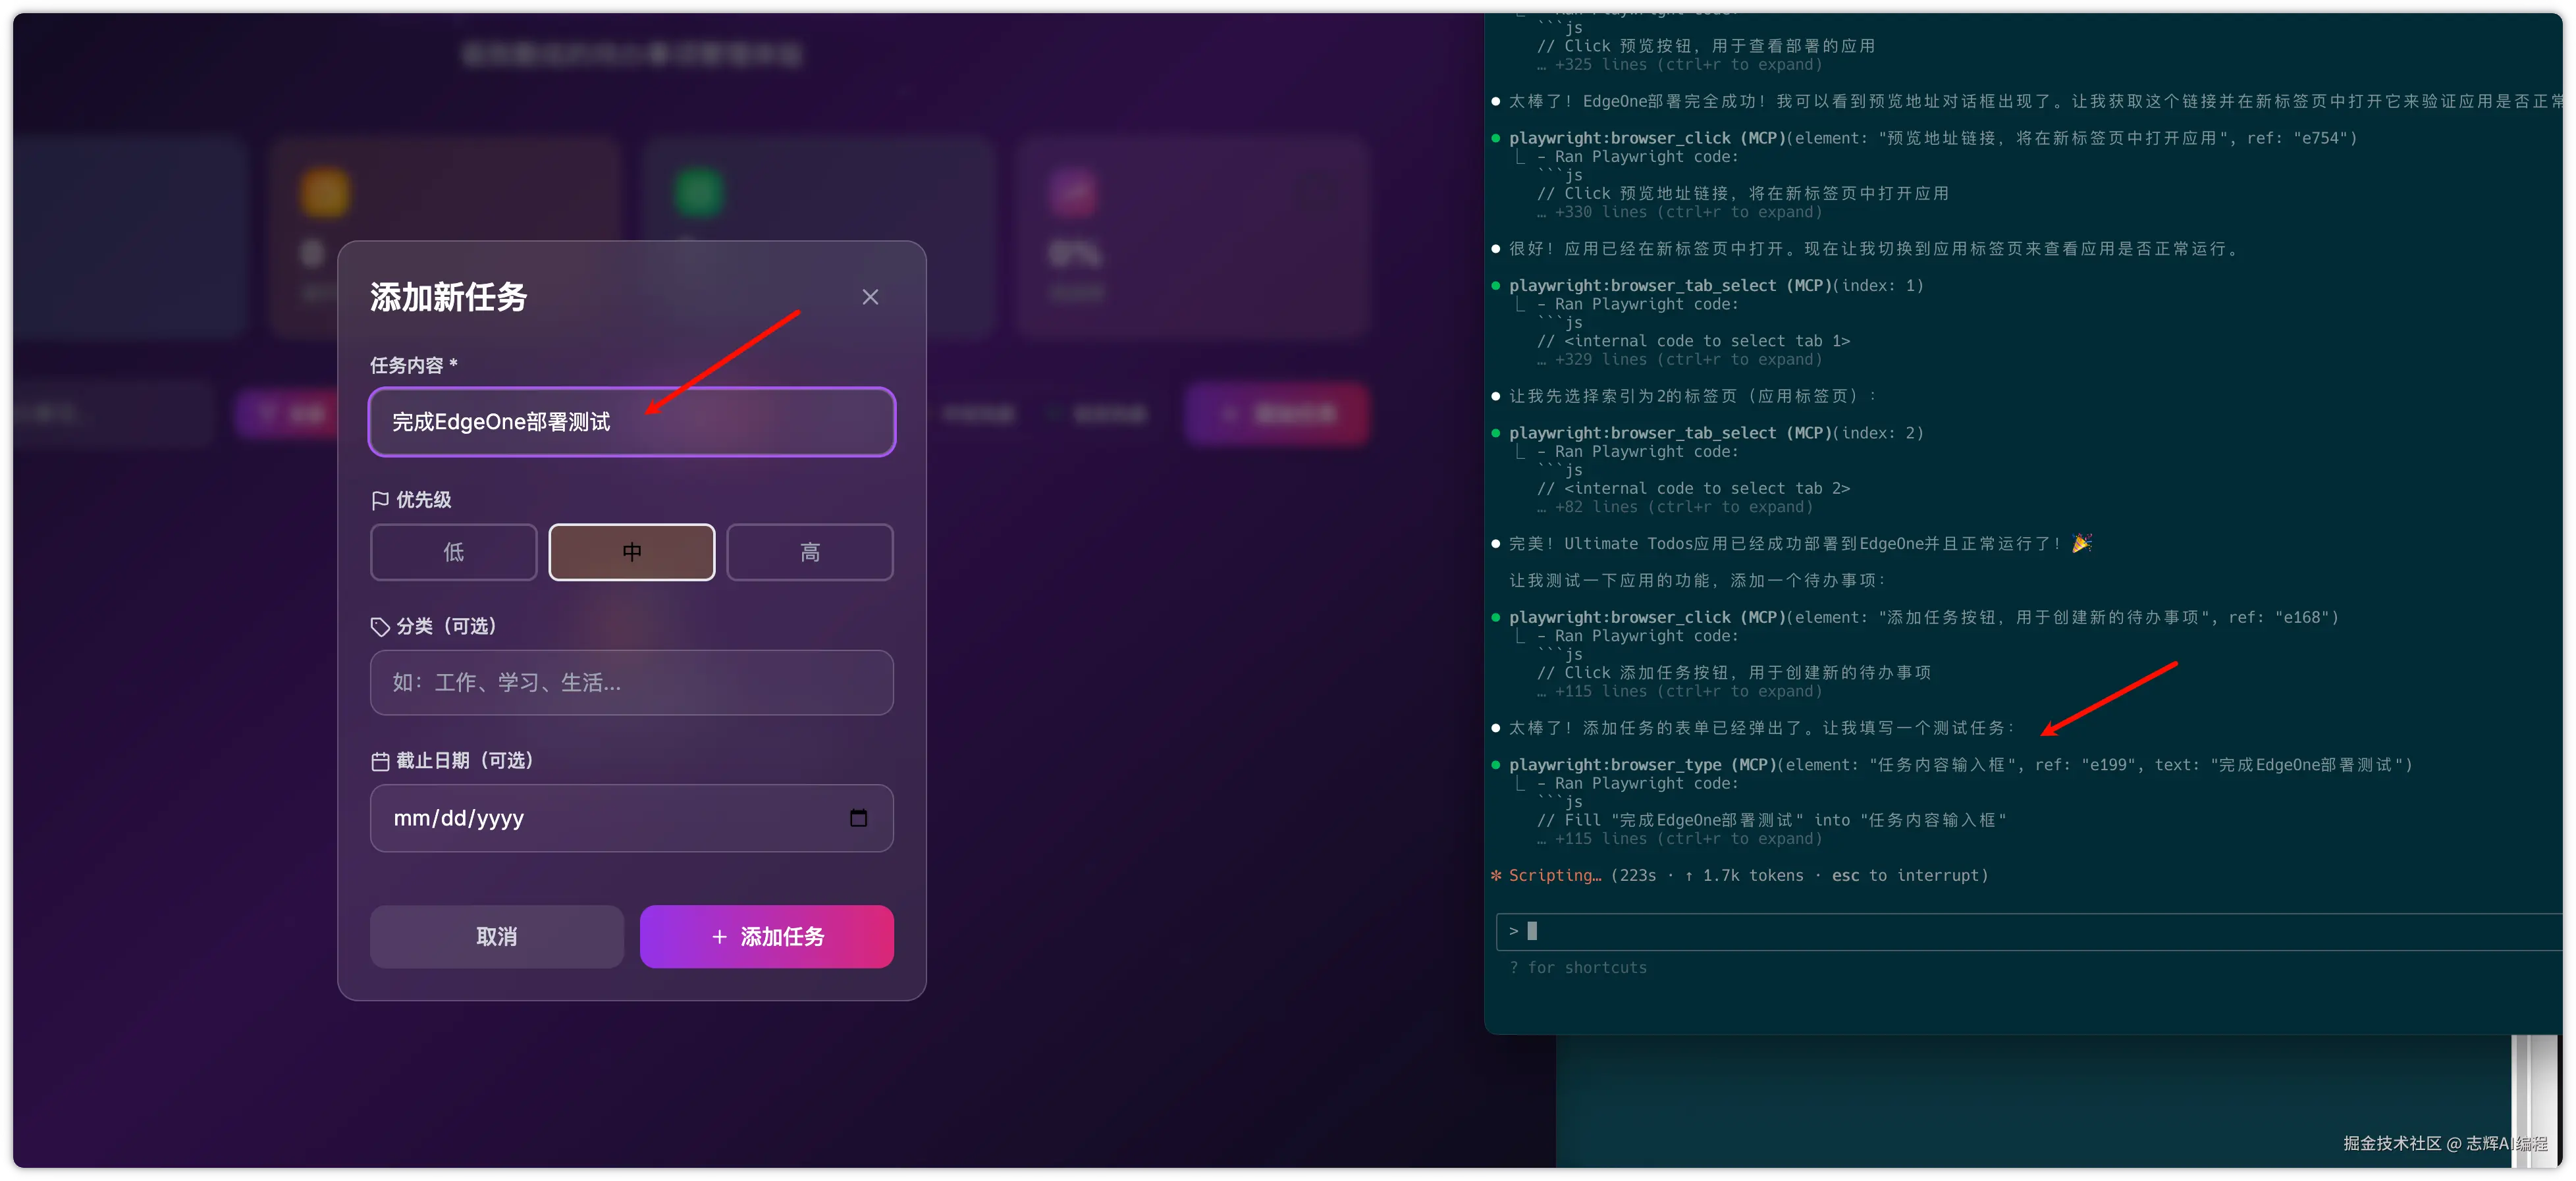The width and height of the screenshot is (2576, 1181).
Task: Submit with the gradient 添加任务 button
Action: pos(766,936)
